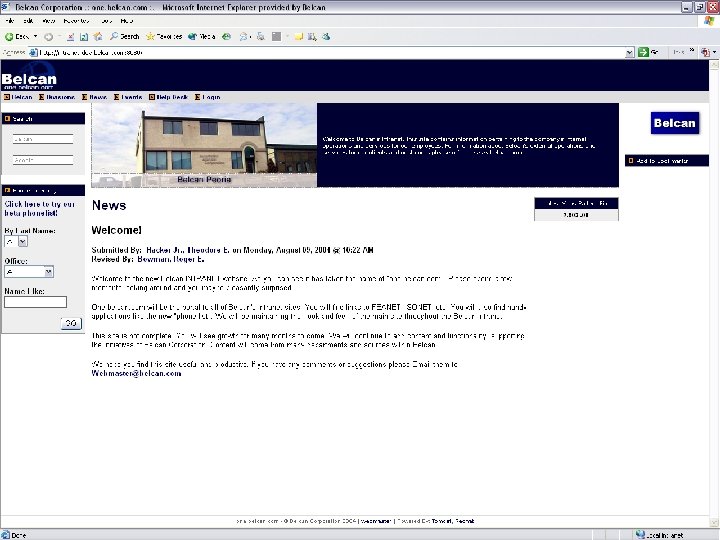Click the orange icon beside Help Desk
This screenshot has width=720, height=540.
coord(152,97)
